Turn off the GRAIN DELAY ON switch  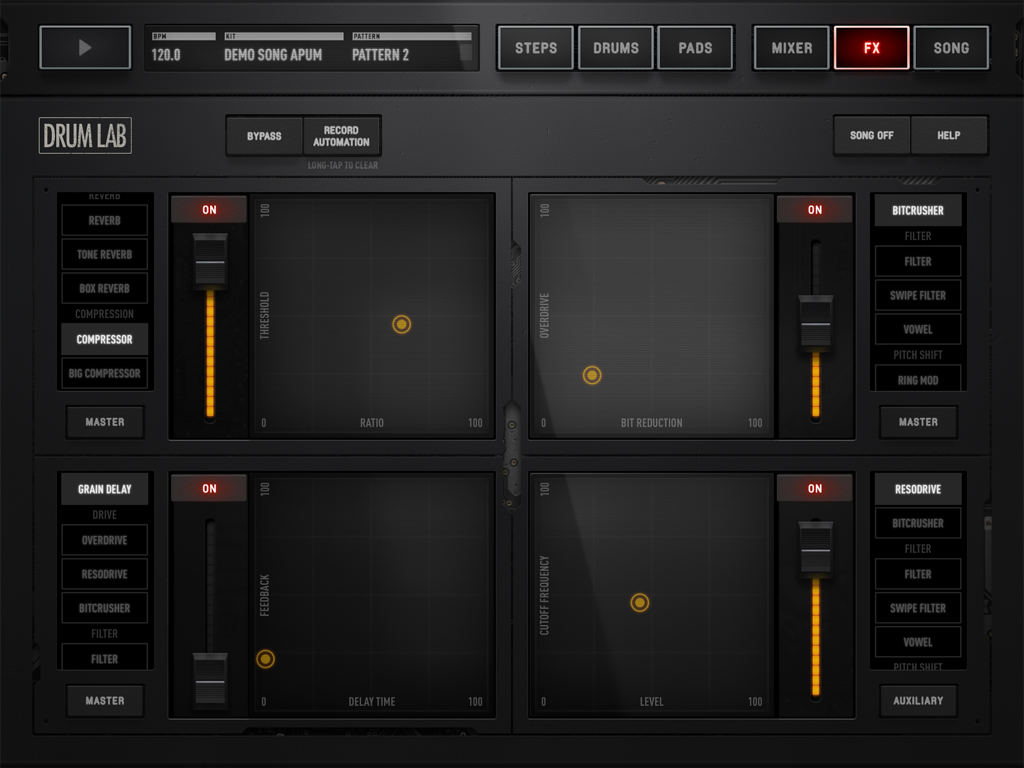click(x=208, y=488)
